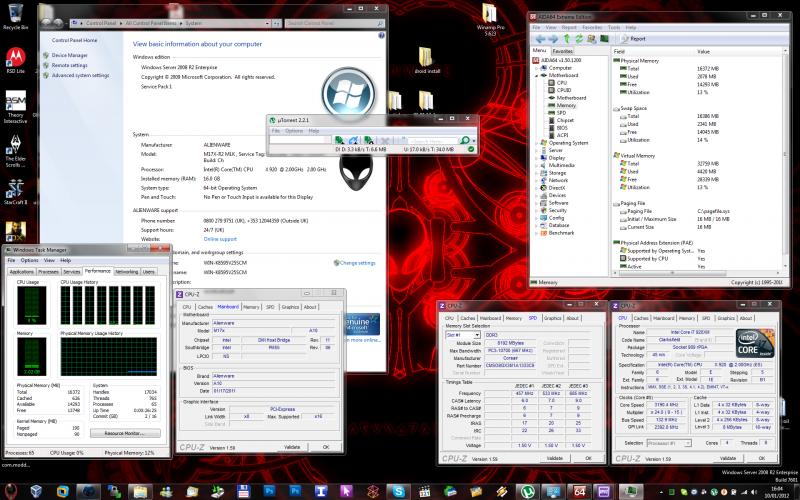
Task: Expand the Computer node in AIDA64 tree
Action: point(537,68)
